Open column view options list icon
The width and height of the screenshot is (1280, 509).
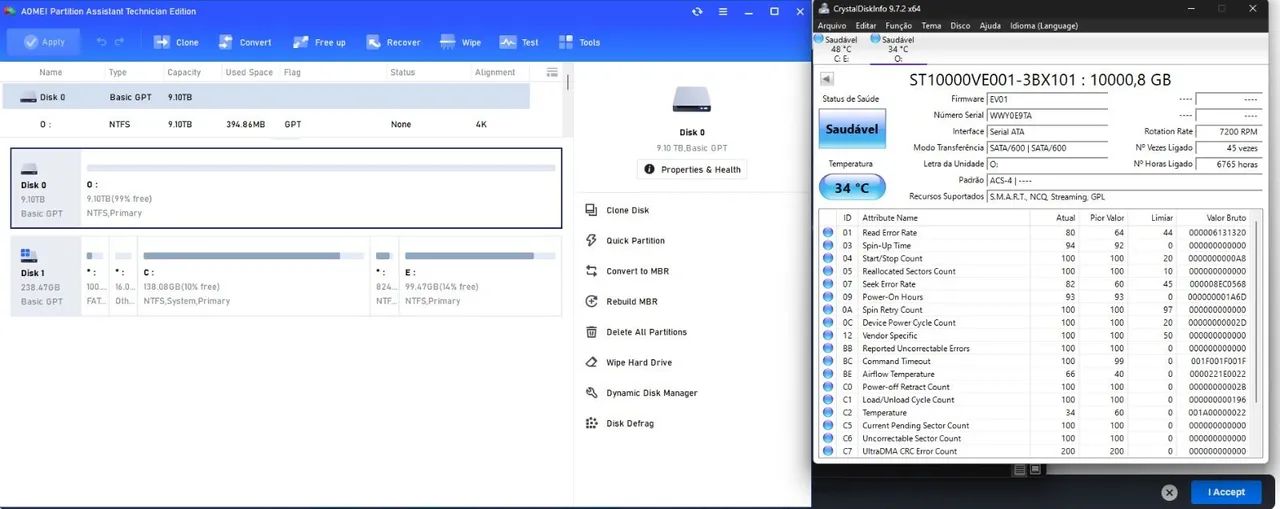(552, 72)
